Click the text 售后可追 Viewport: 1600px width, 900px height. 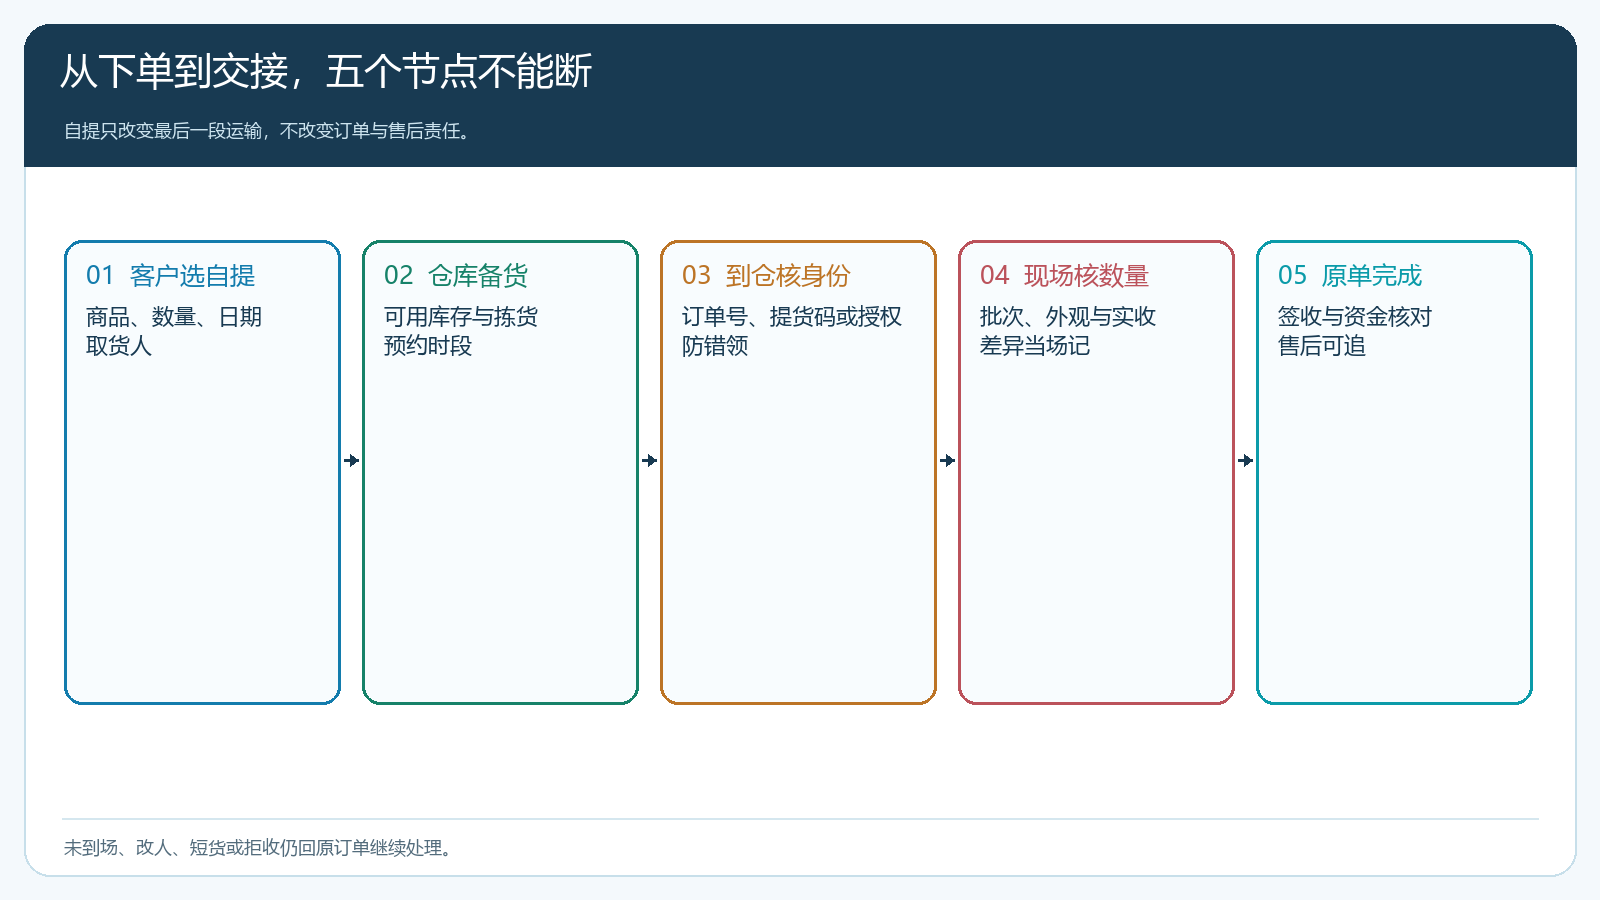[x=1322, y=346]
